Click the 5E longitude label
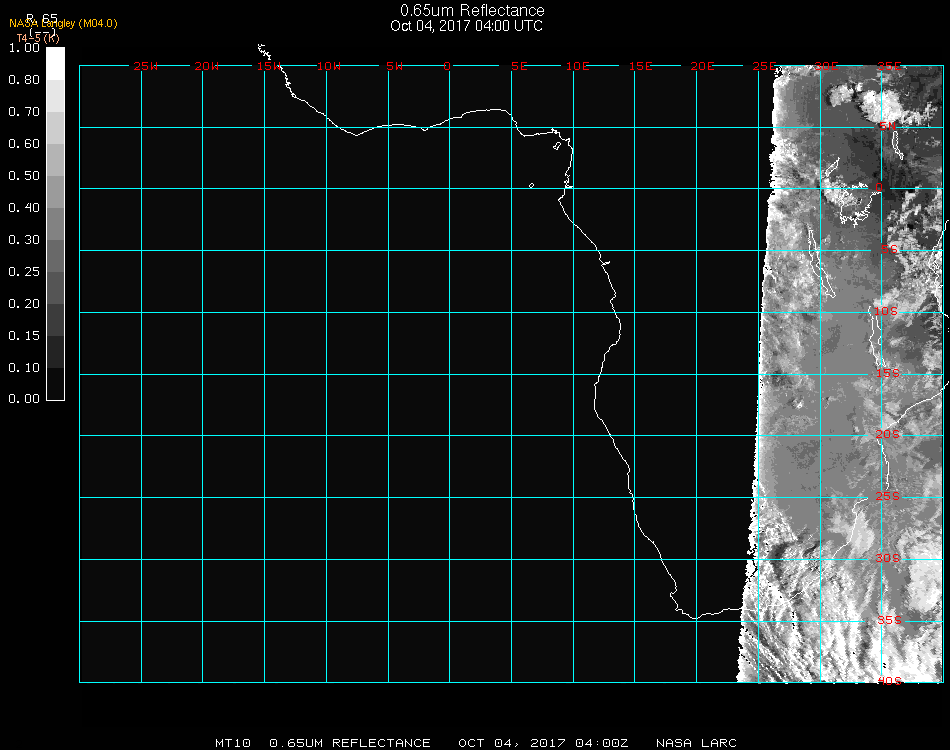950x750 pixels. point(519,66)
